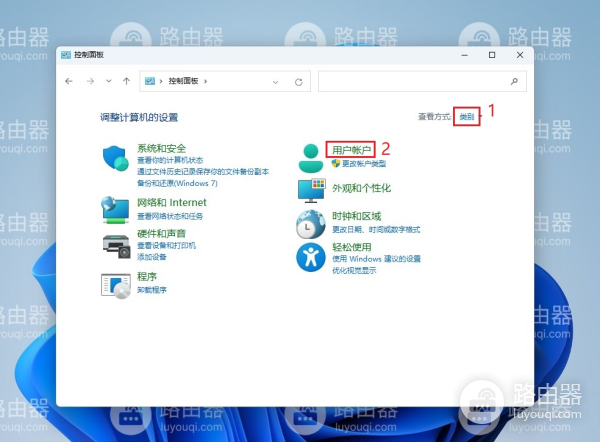
Task: Open 外观和个性化 category
Action: pos(361,188)
